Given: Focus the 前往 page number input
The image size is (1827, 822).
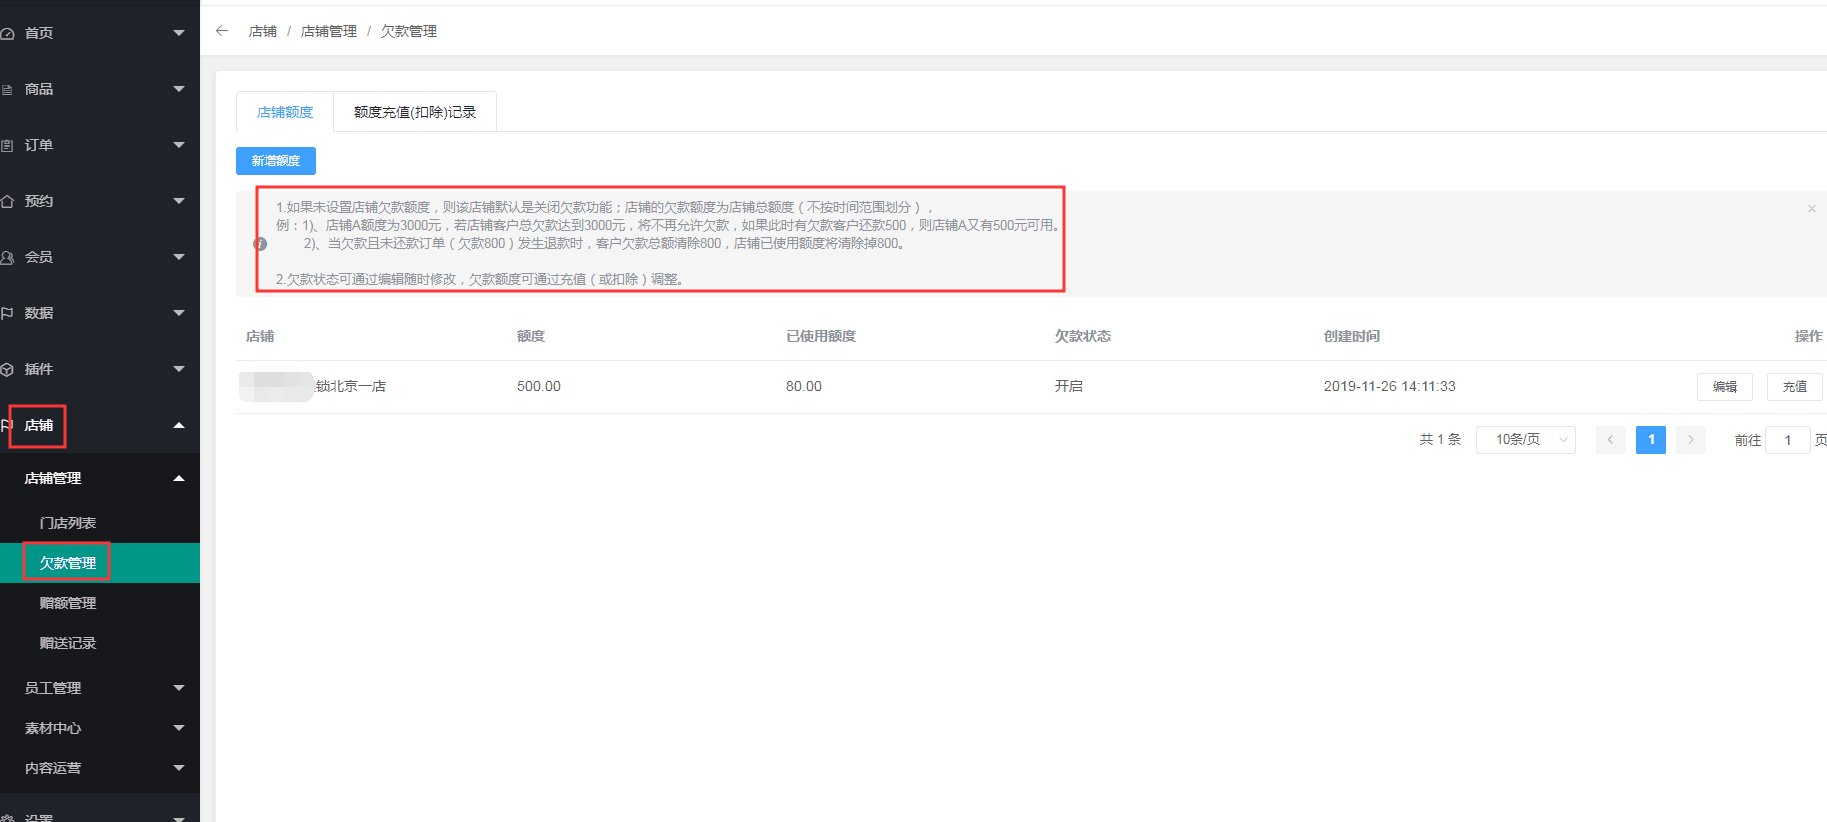Looking at the screenshot, I should (1788, 440).
